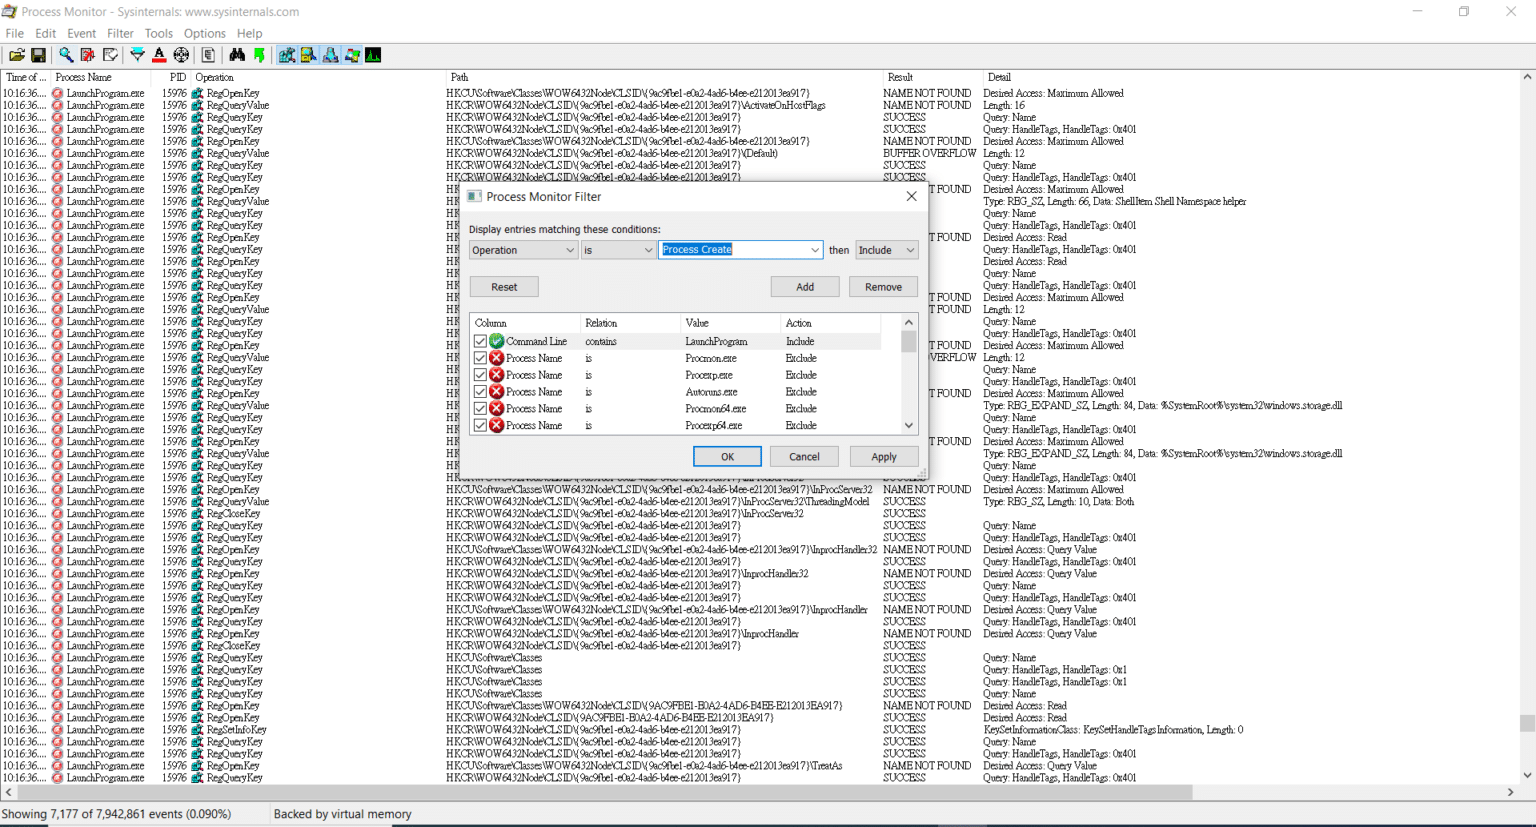Click the main horizontal scrollbar right arrow
1536x827 pixels.
[x=1511, y=792]
